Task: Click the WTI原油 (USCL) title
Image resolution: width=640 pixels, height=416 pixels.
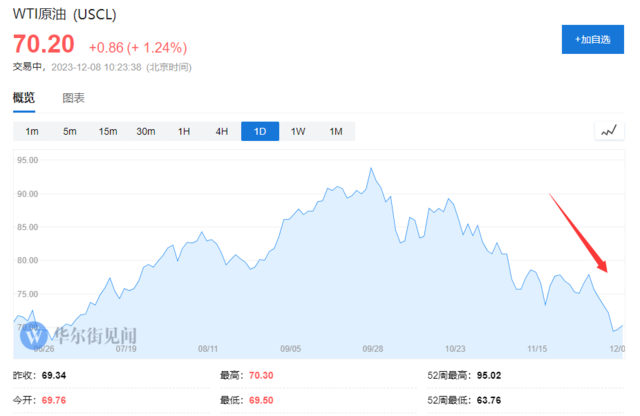Action: (63, 15)
